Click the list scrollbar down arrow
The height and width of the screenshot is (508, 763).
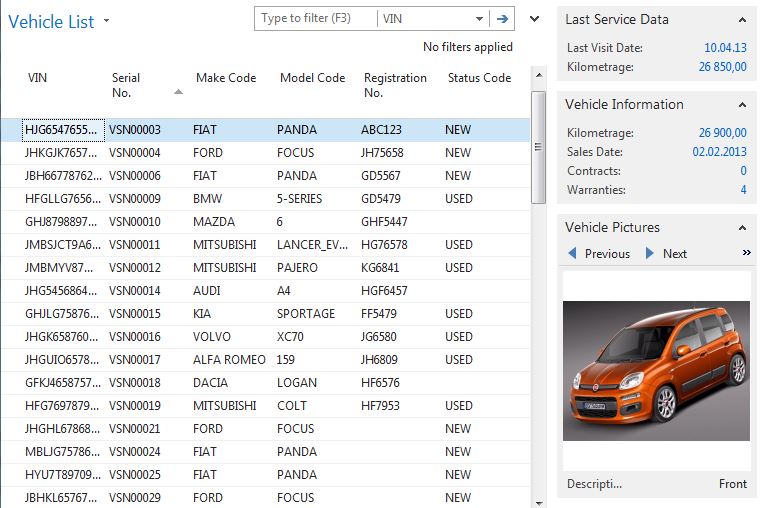click(x=539, y=503)
